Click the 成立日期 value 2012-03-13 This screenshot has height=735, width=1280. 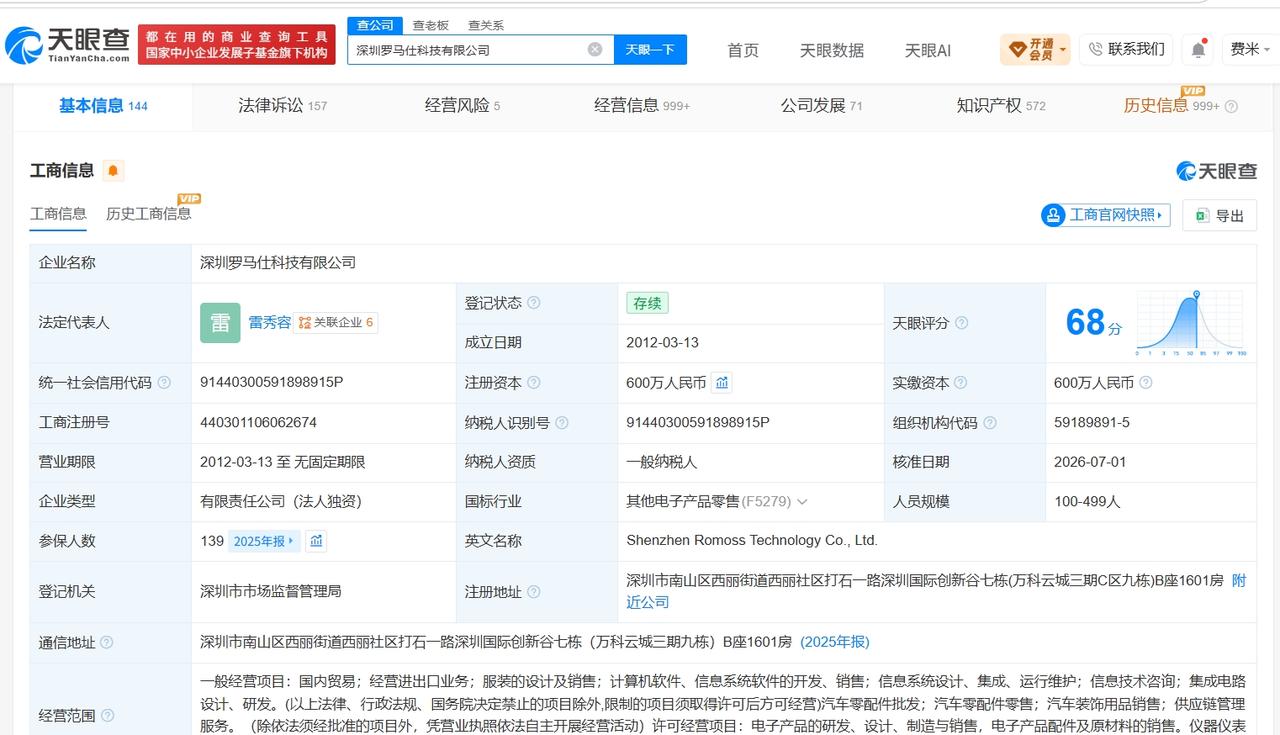pos(663,343)
